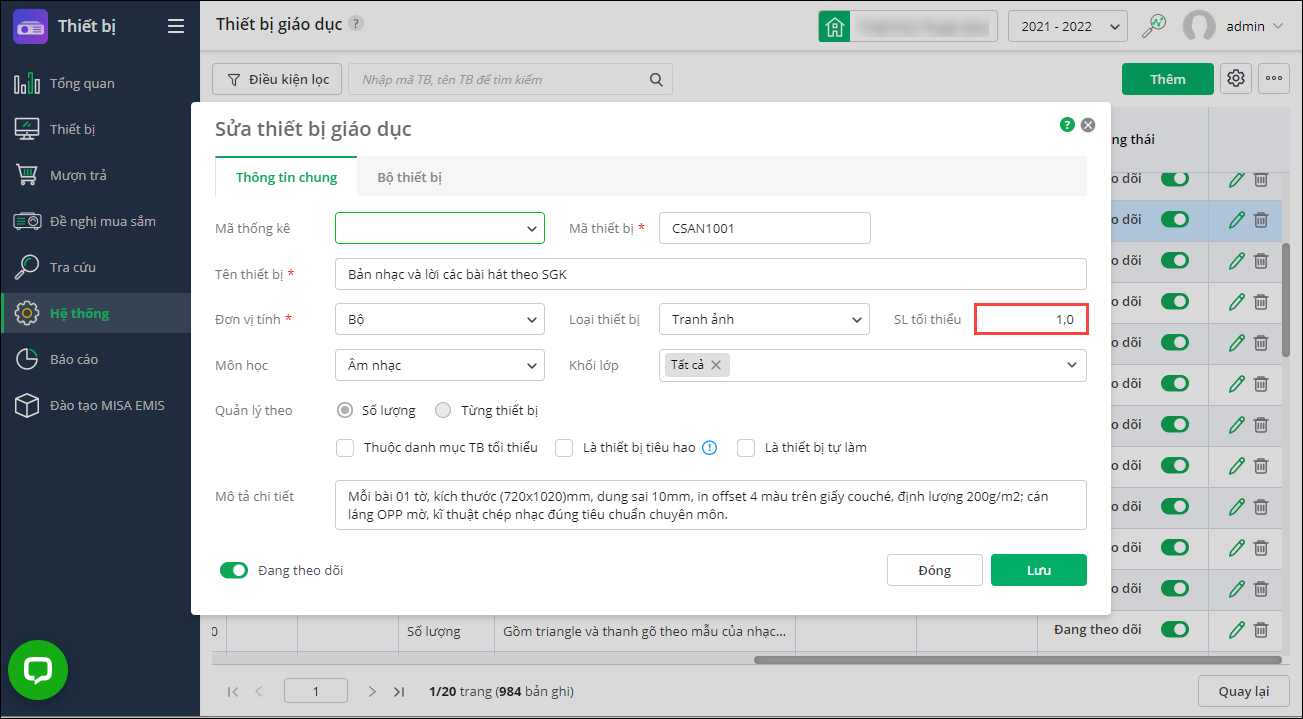The image size is (1303, 719).
Task: Open the Môn học dropdown
Action: pyautogui.click(x=440, y=365)
